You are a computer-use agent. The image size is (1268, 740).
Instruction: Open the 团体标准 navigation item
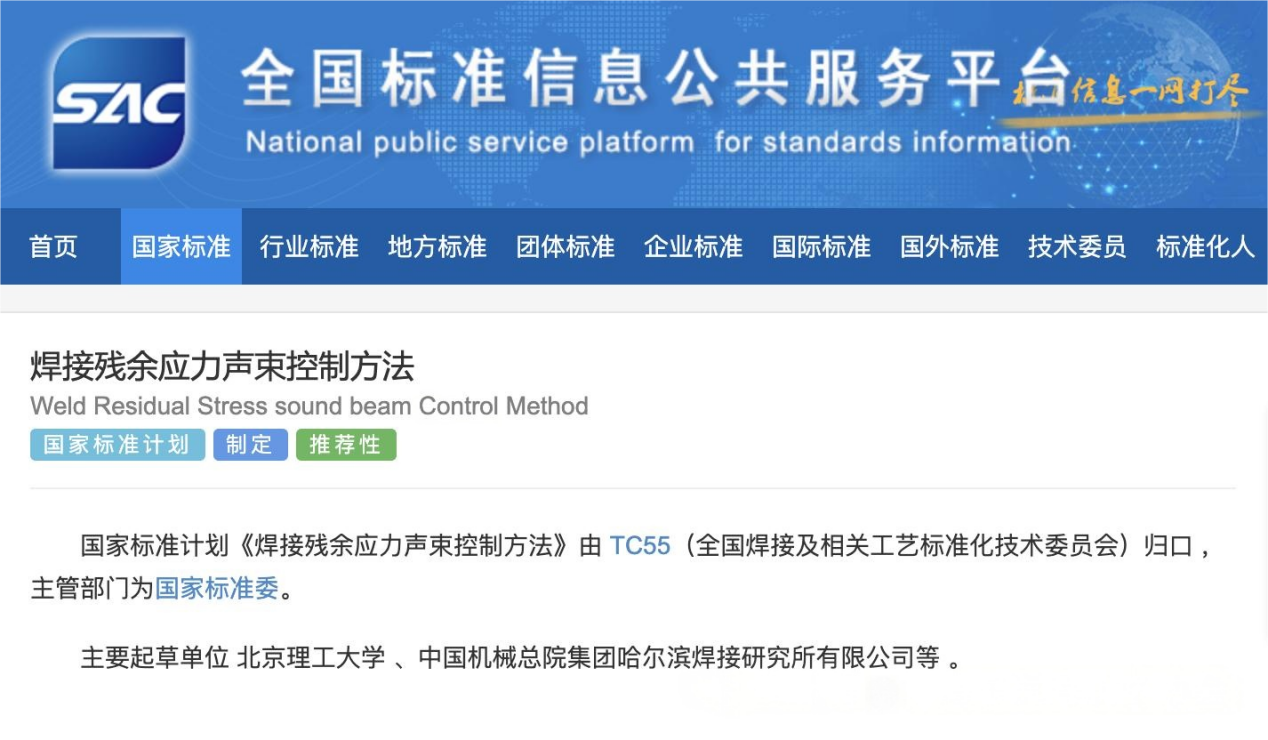[565, 247]
